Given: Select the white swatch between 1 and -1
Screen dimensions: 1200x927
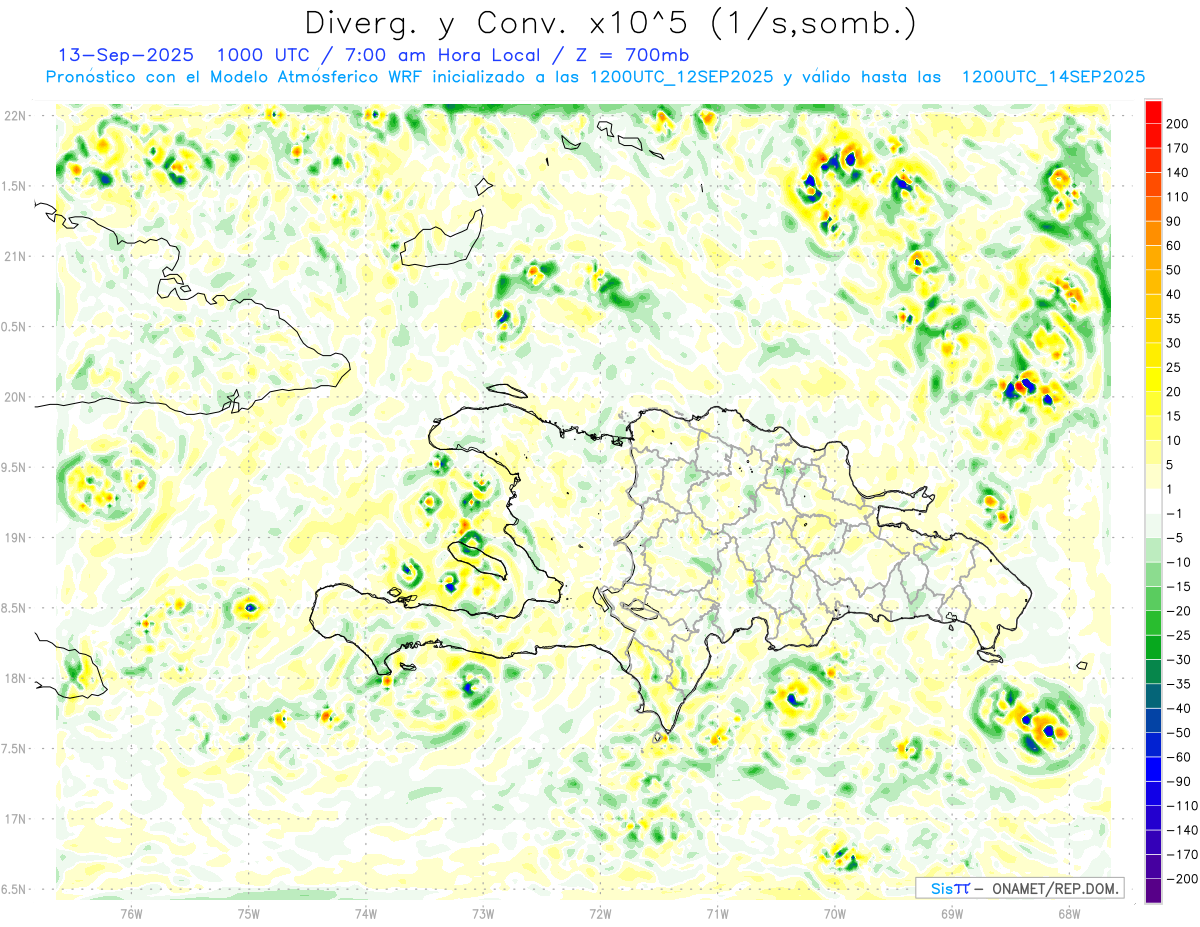Looking at the screenshot, I should pos(1153,501).
